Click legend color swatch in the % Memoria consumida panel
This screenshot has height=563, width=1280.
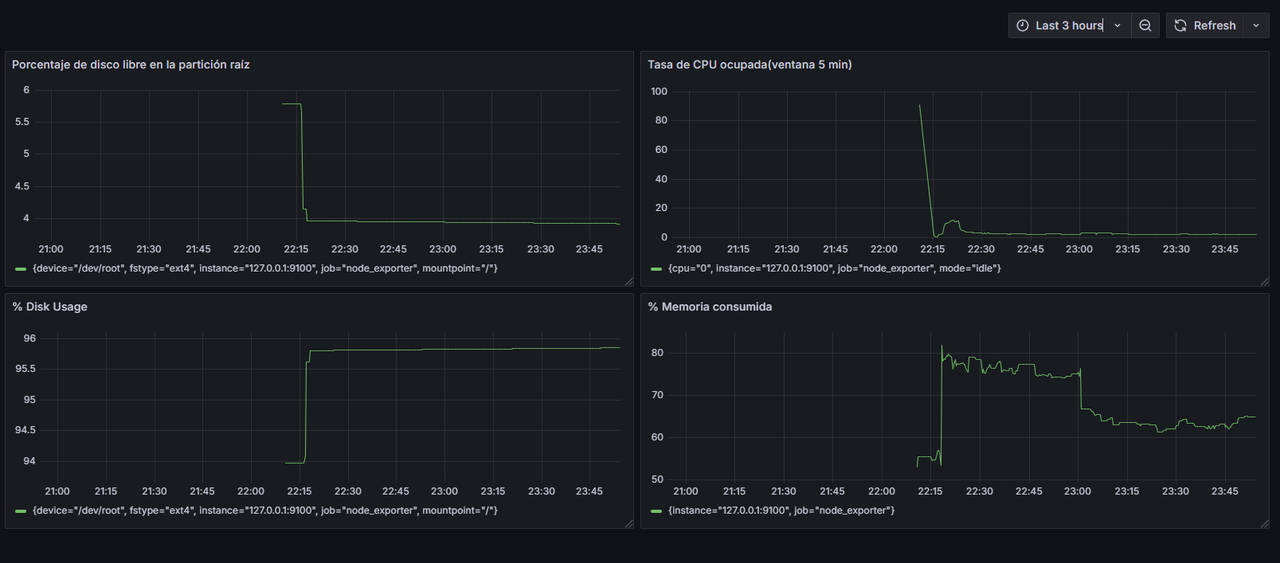pos(657,510)
